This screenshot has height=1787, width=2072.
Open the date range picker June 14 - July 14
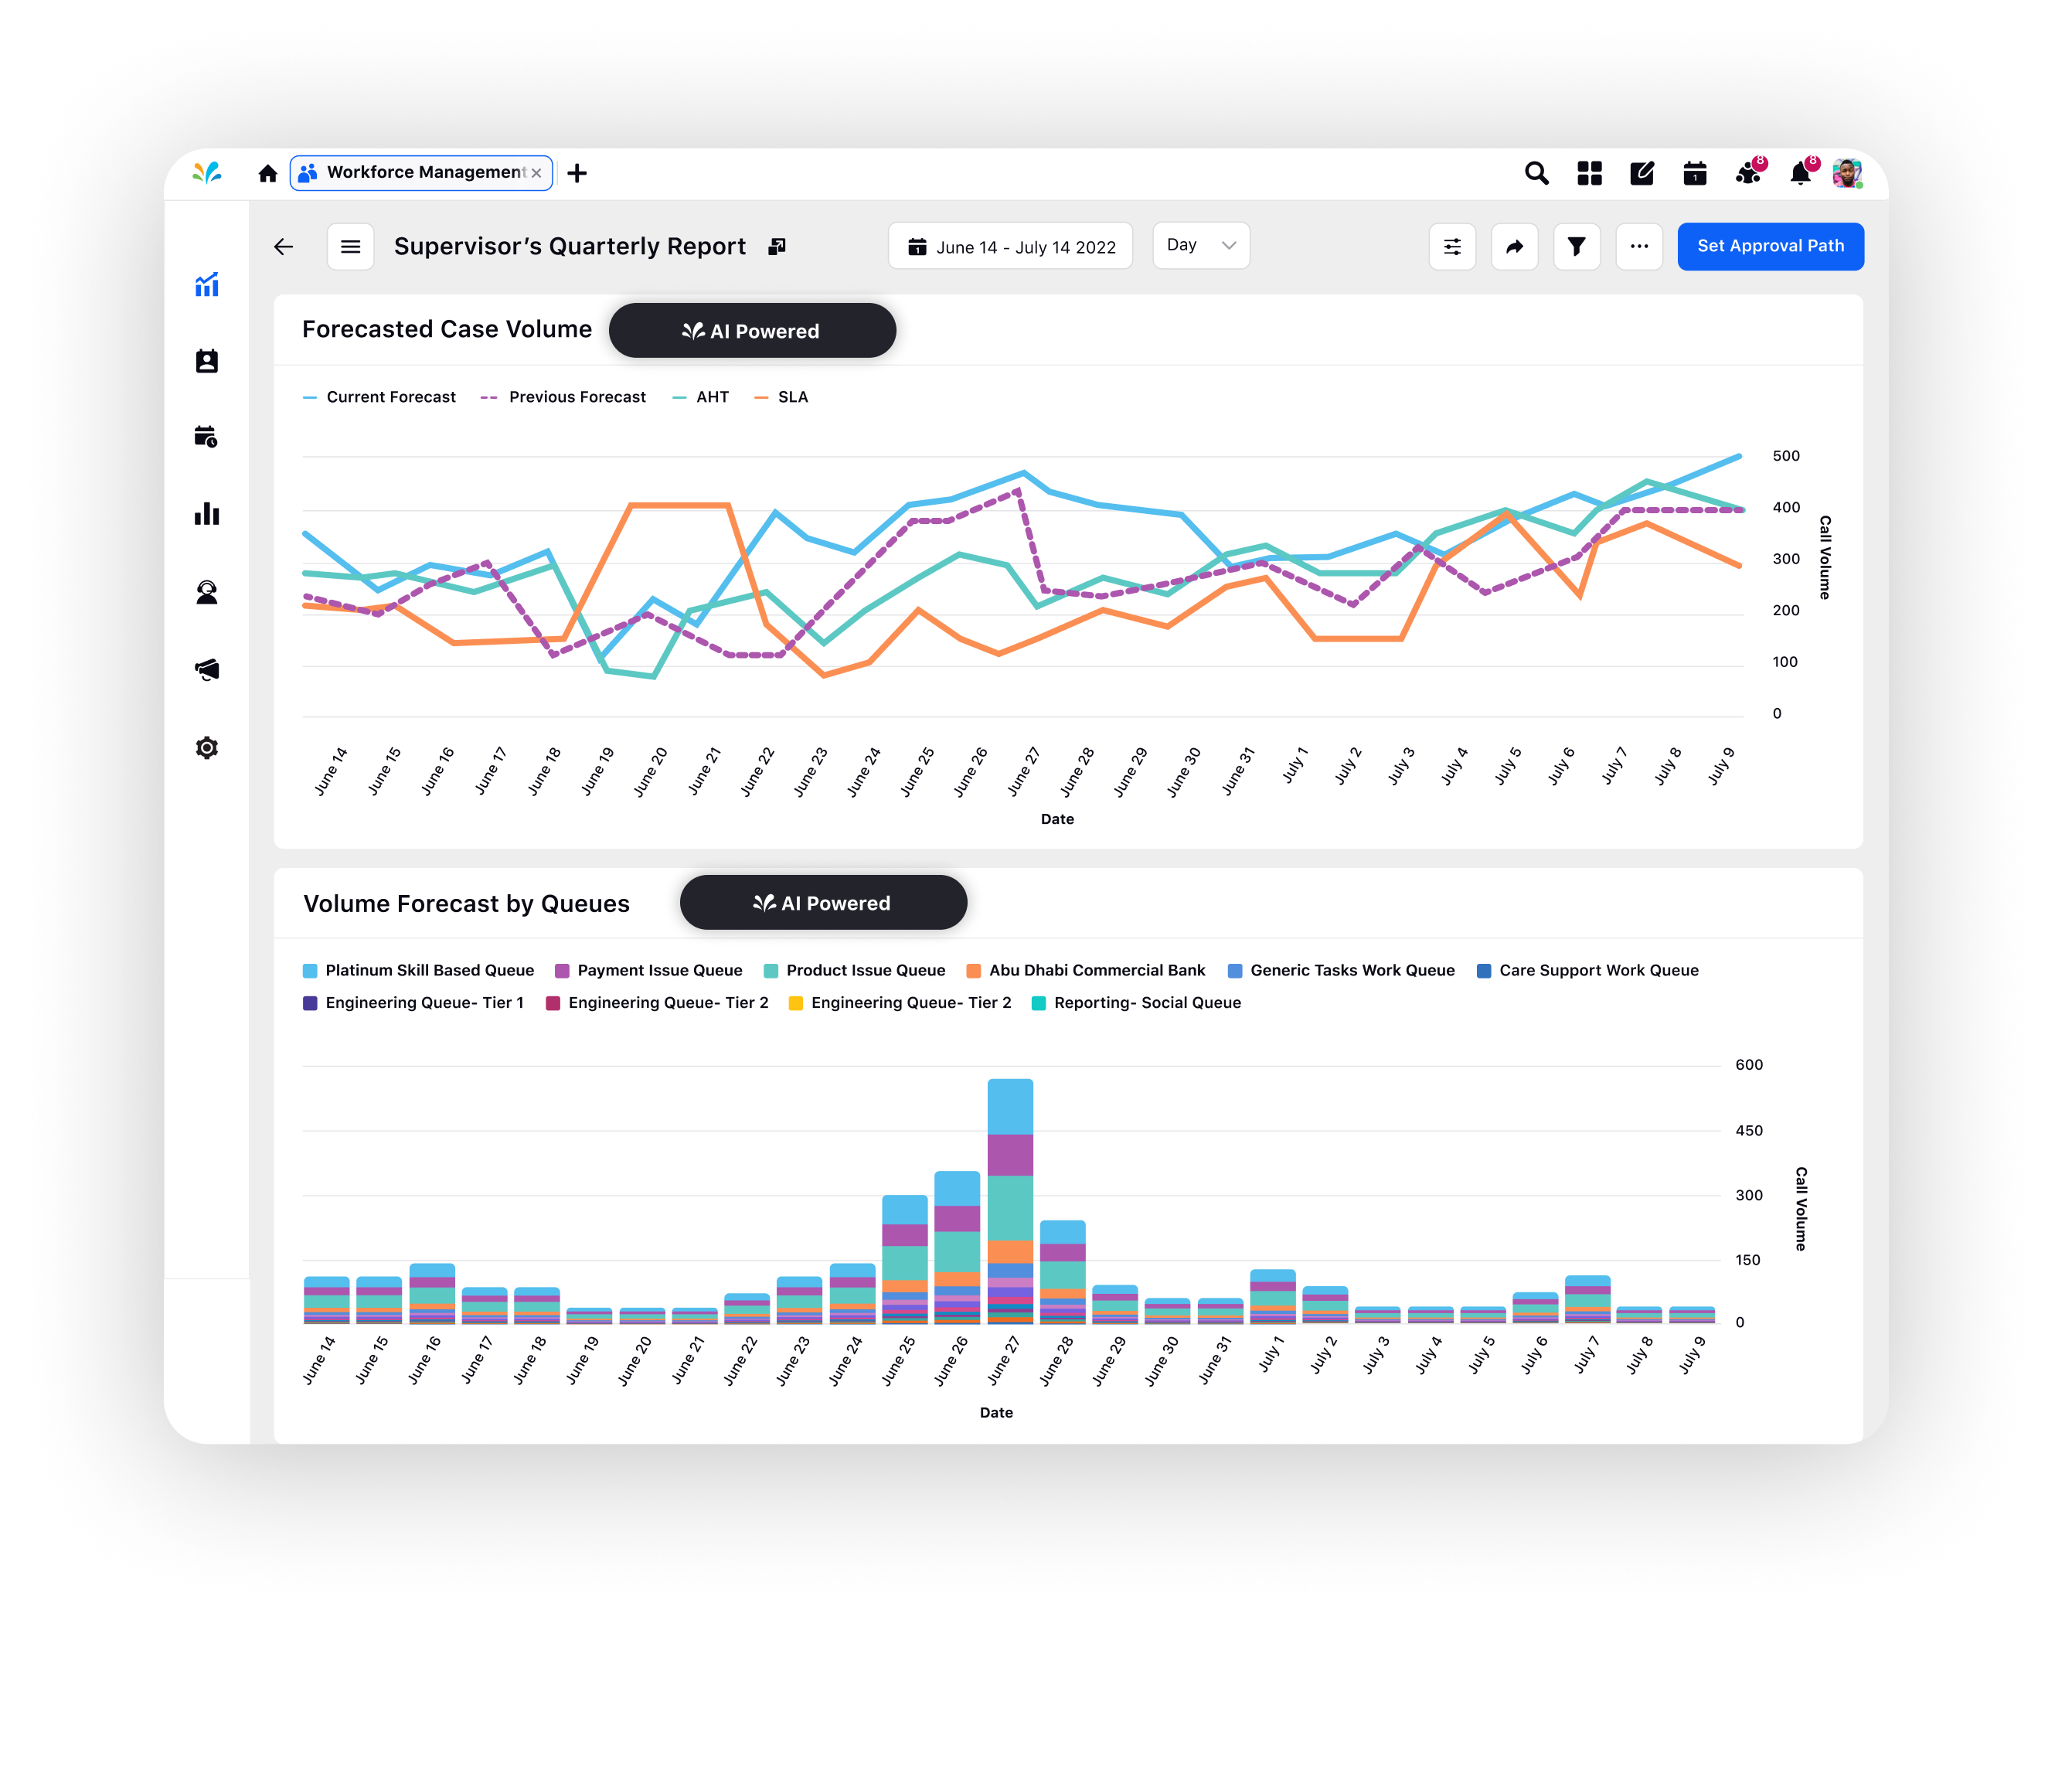tap(1010, 246)
